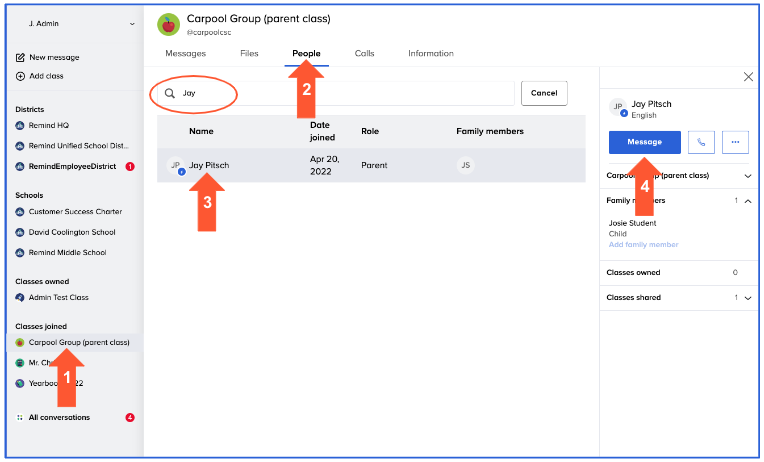Collapse the Family members section
The height and width of the screenshot is (462, 764).
(x=748, y=201)
